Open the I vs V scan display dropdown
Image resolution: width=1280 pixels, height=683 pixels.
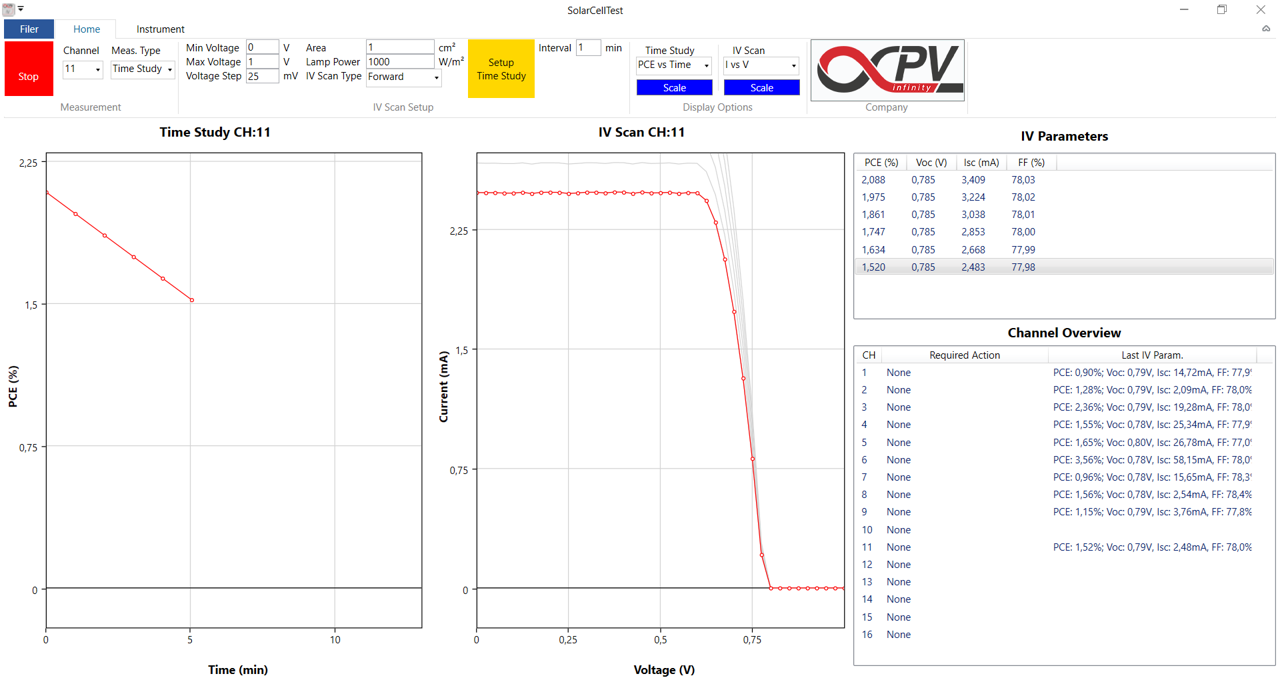pos(760,64)
